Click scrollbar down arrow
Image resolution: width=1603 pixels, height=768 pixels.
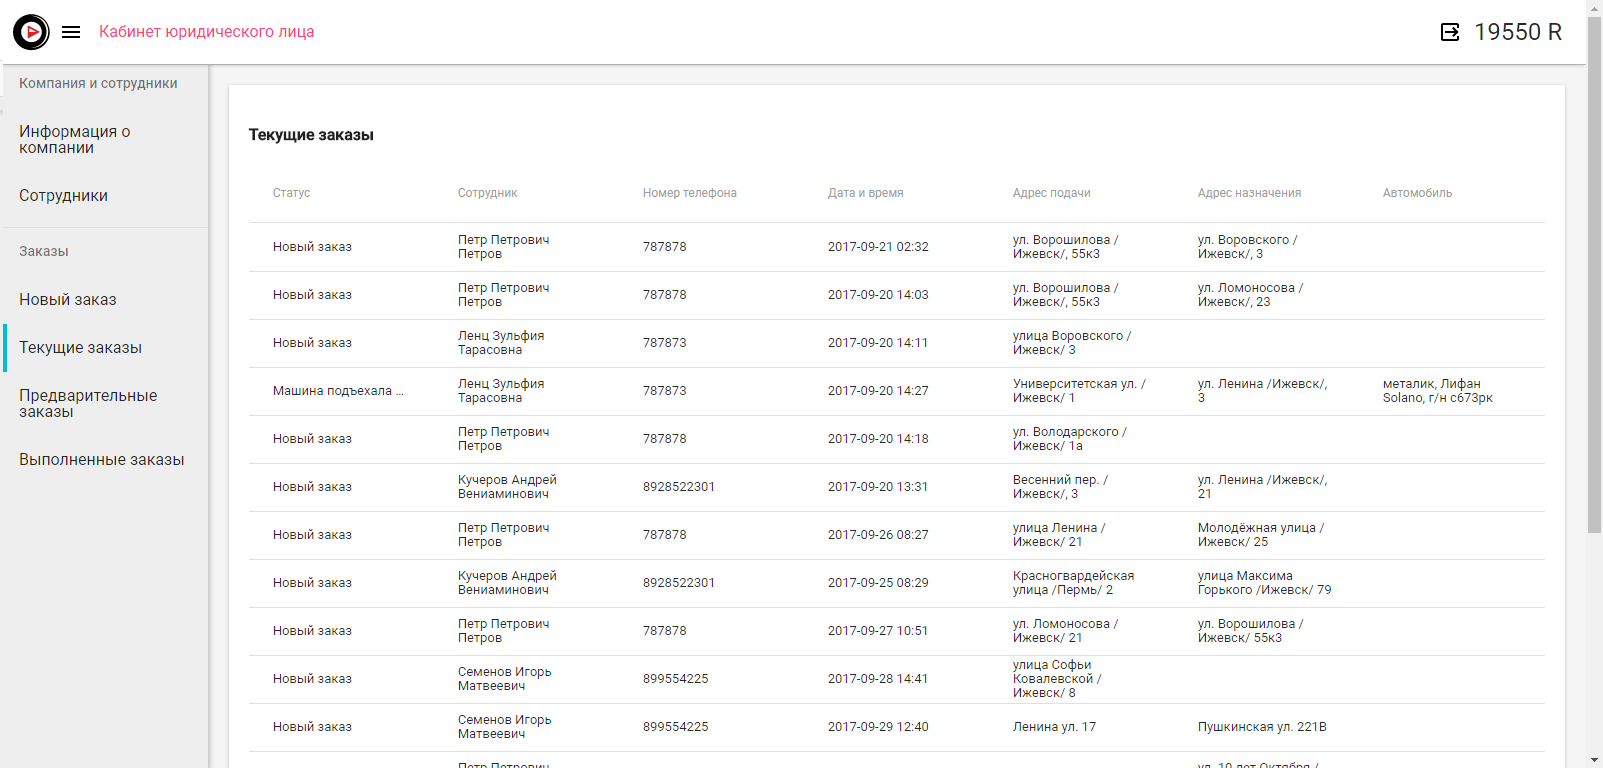point(1594,760)
